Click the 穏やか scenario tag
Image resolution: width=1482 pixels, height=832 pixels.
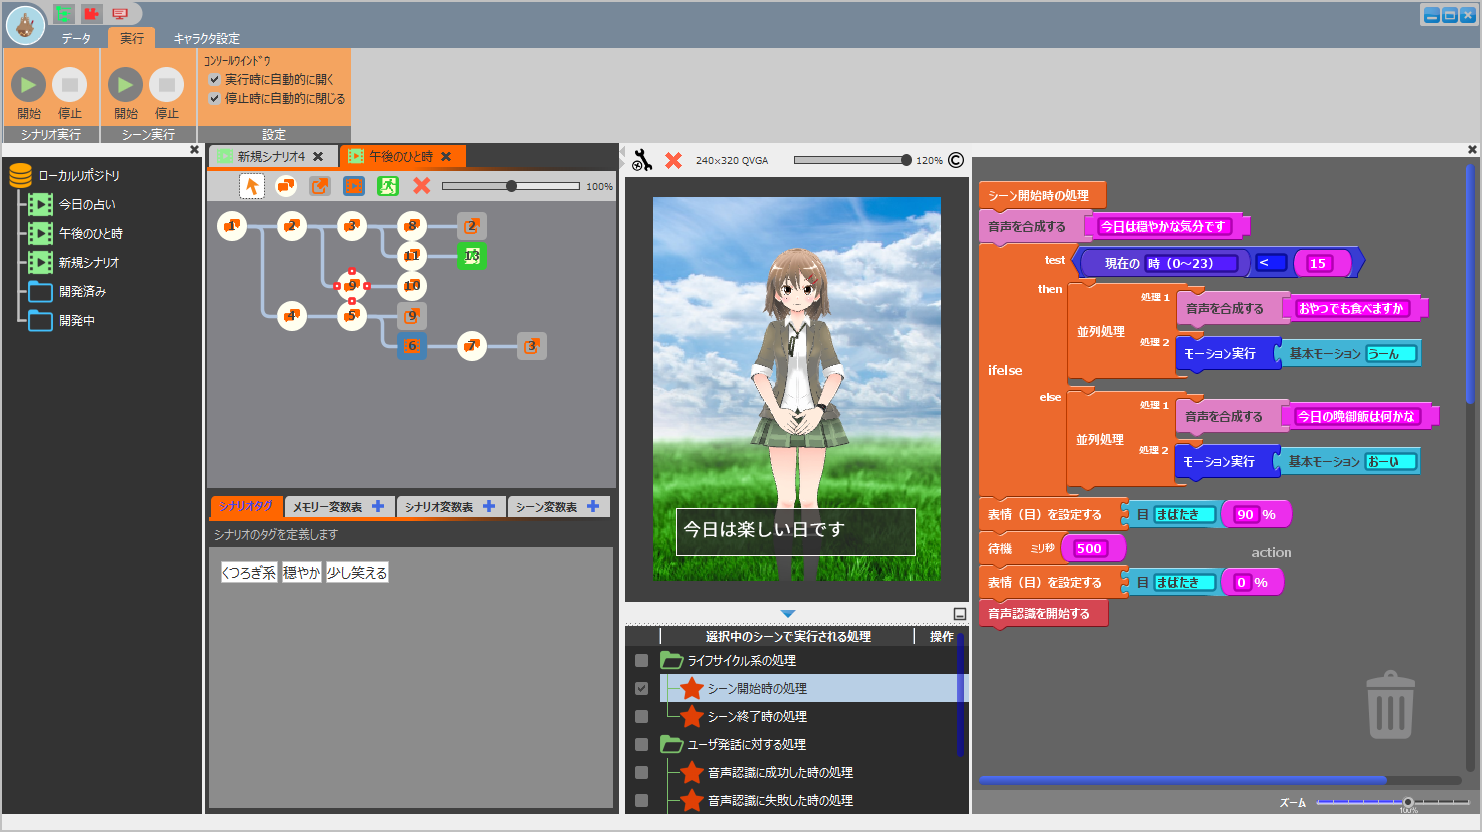click(301, 573)
